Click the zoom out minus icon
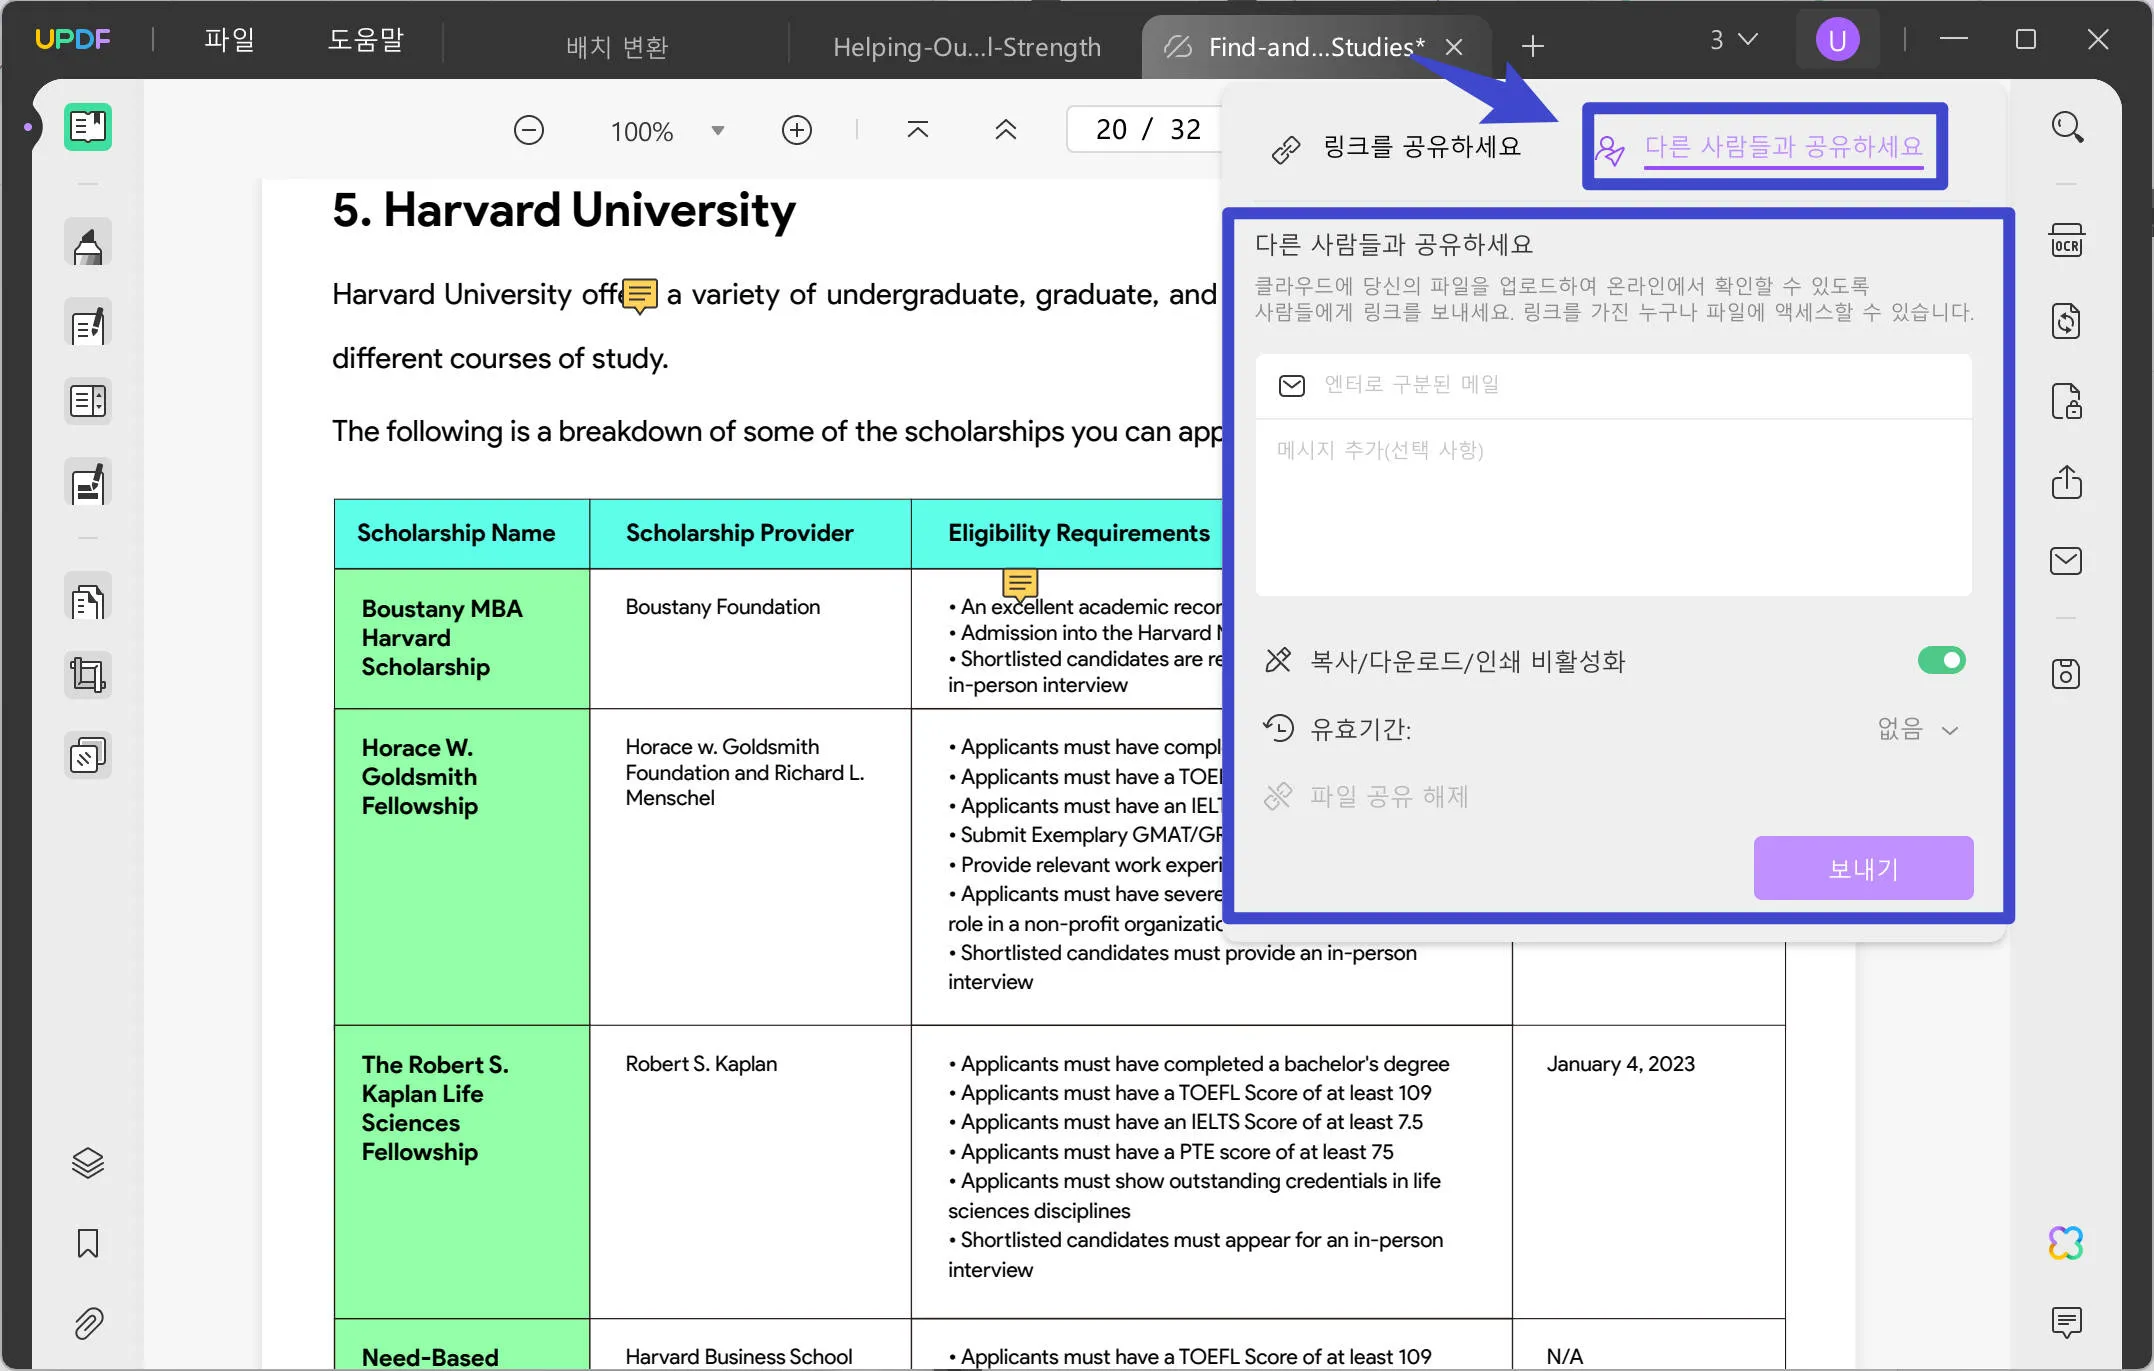This screenshot has width=2154, height=1371. [529, 130]
